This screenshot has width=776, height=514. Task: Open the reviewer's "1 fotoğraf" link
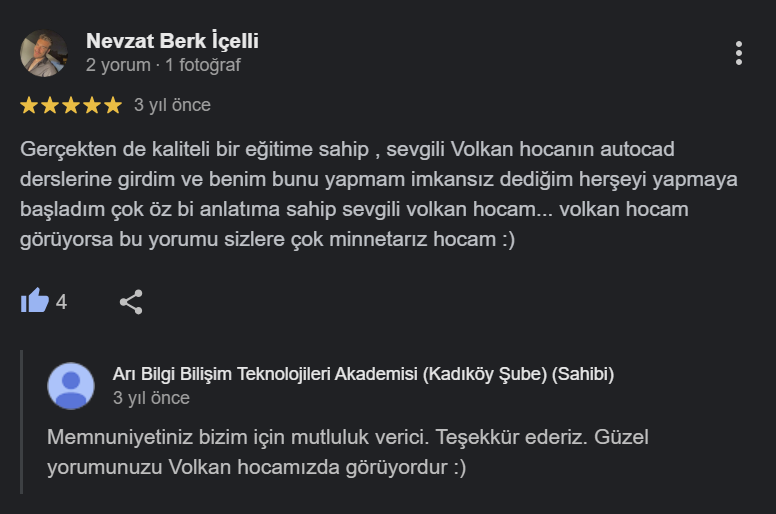(x=203, y=65)
